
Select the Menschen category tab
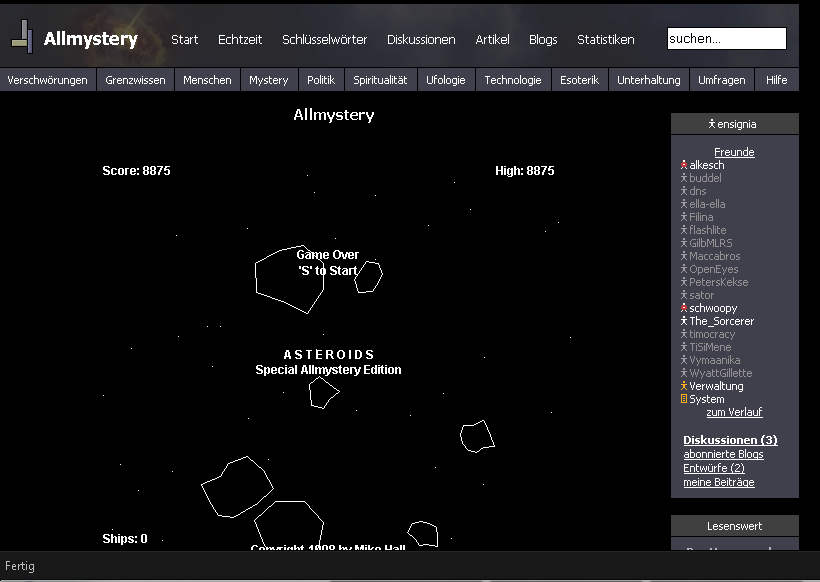tap(207, 80)
